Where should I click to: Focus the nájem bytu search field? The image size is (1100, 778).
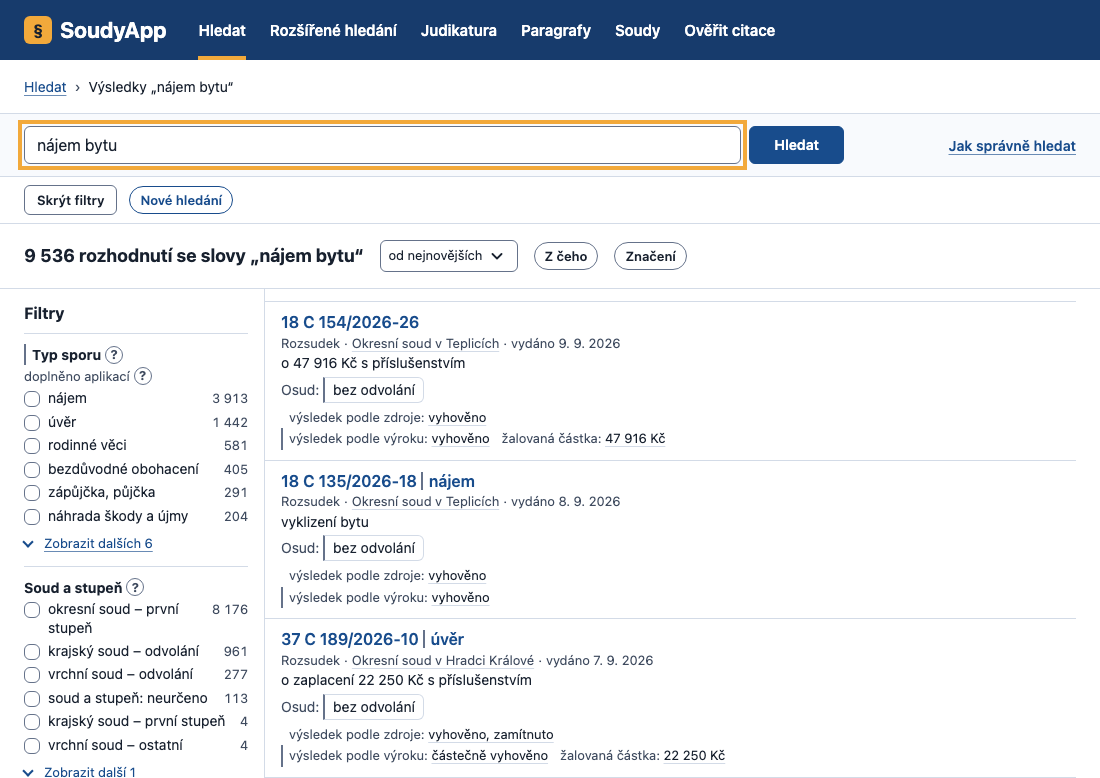[382, 145]
